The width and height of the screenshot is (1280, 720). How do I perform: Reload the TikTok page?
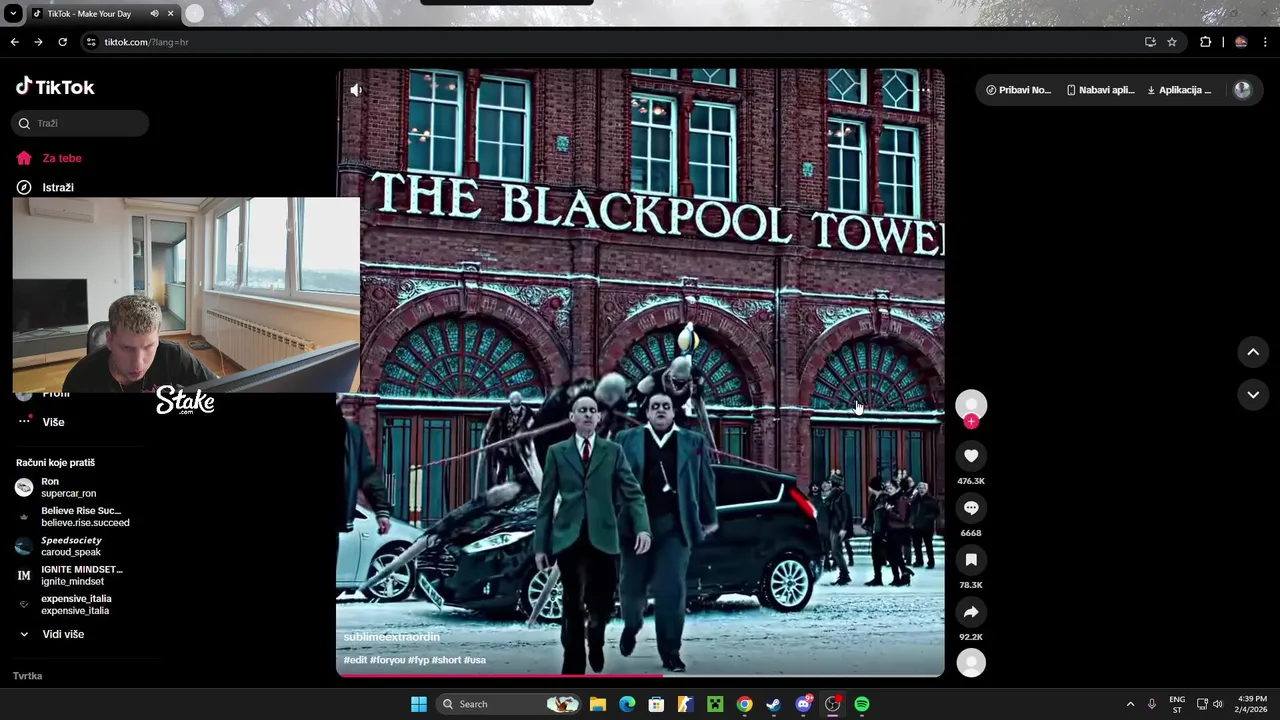(62, 42)
